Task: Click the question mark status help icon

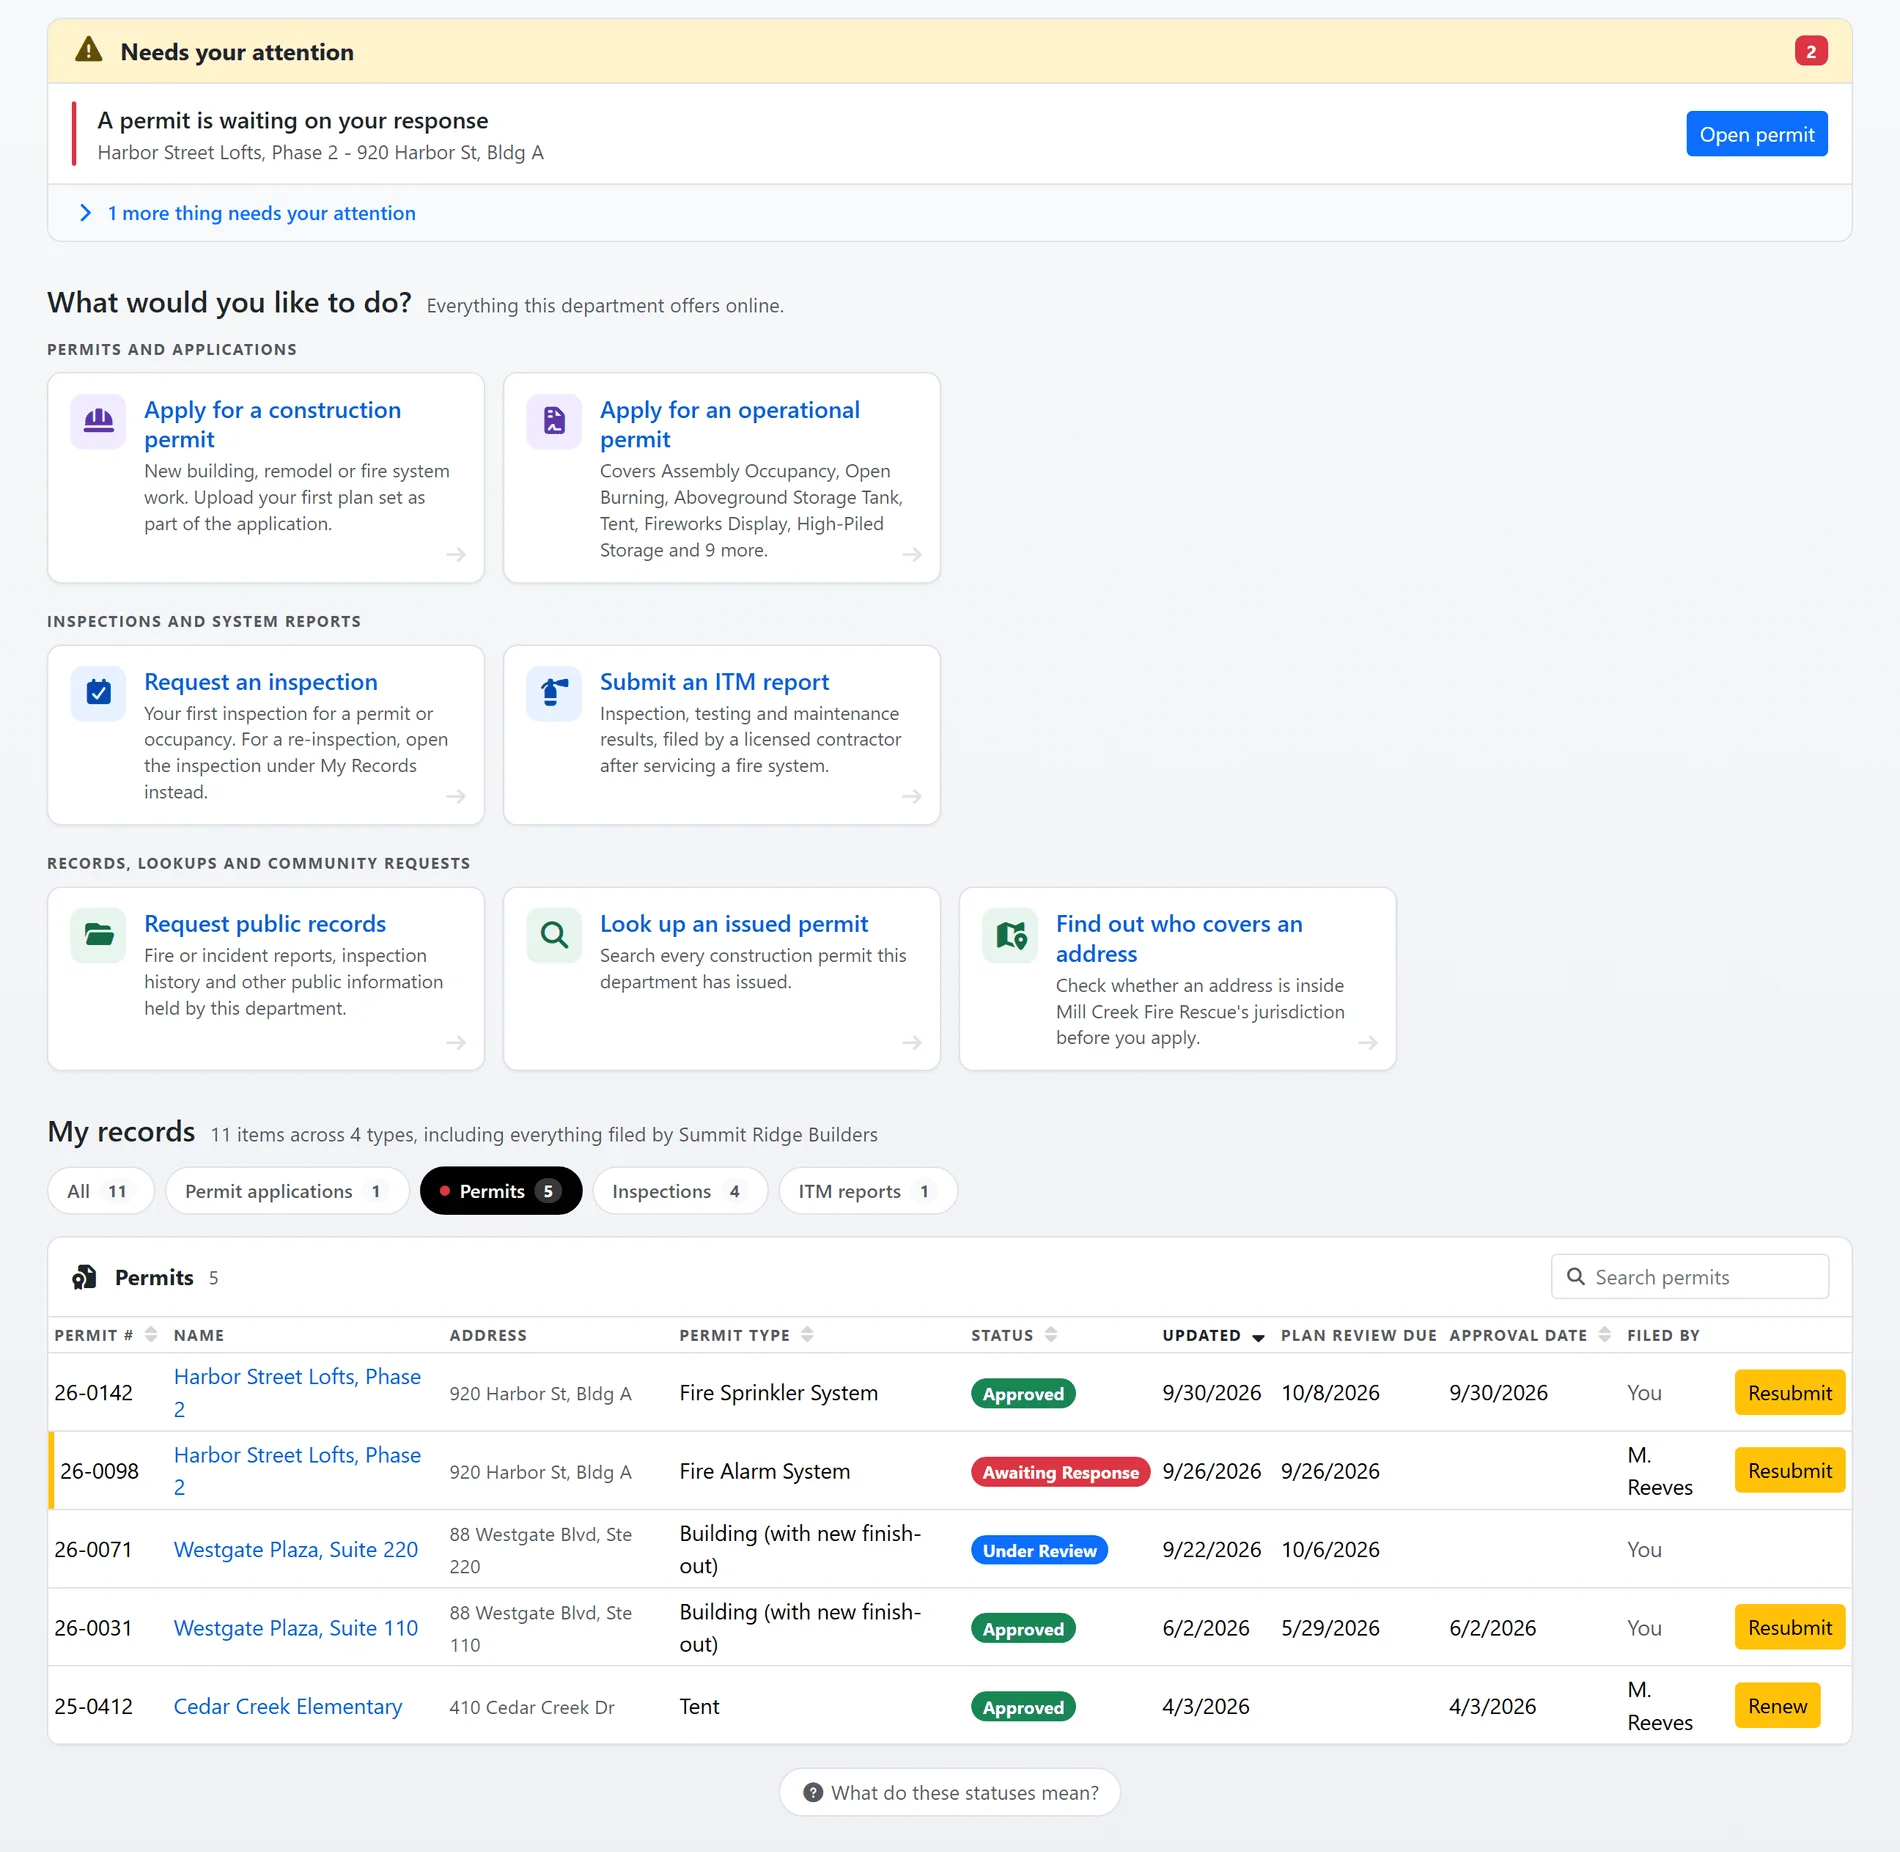Action: (x=813, y=1792)
